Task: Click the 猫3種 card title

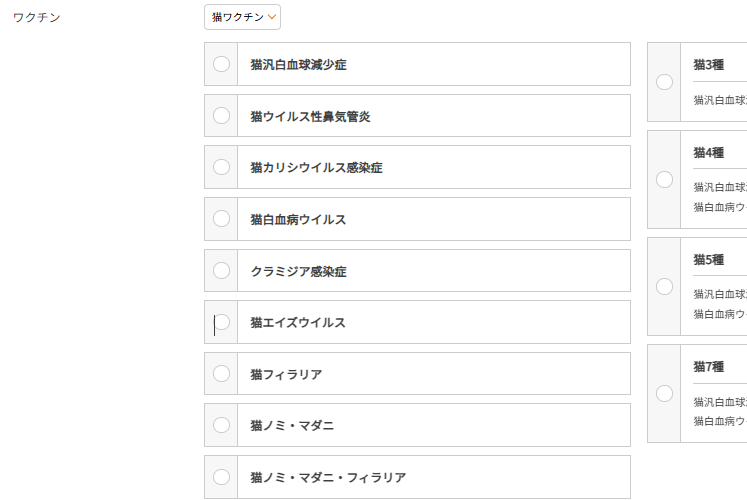Action: [x=708, y=64]
